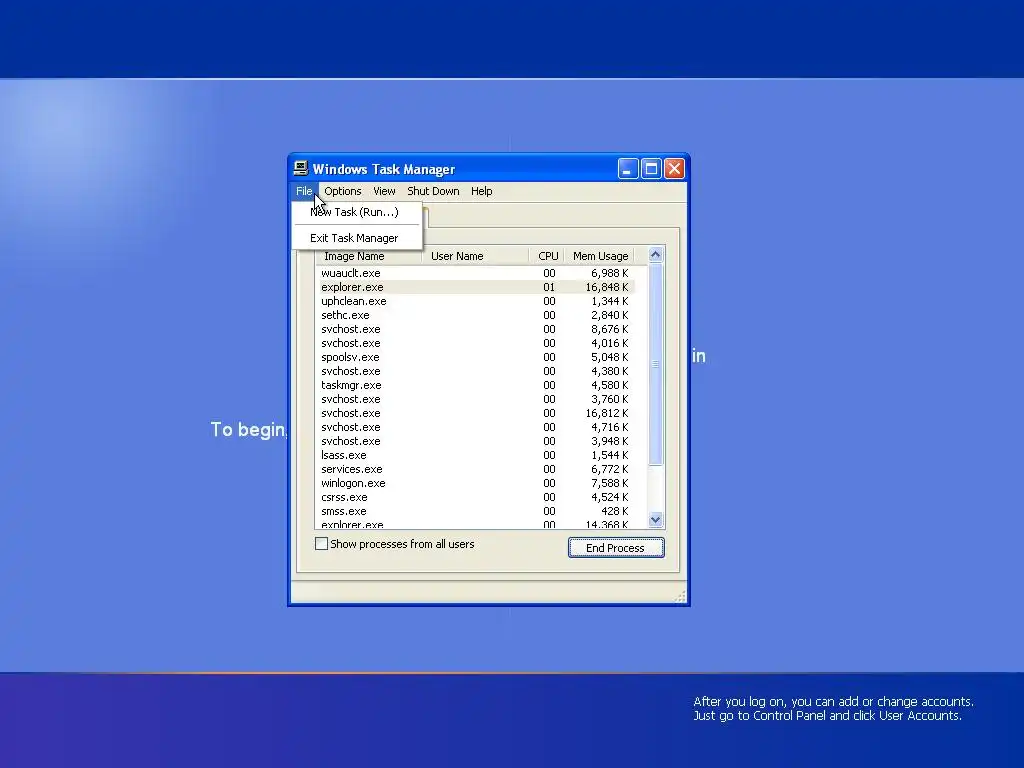The image size is (1024, 768).
Task: Click the process list scroll up arrow
Action: click(656, 255)
